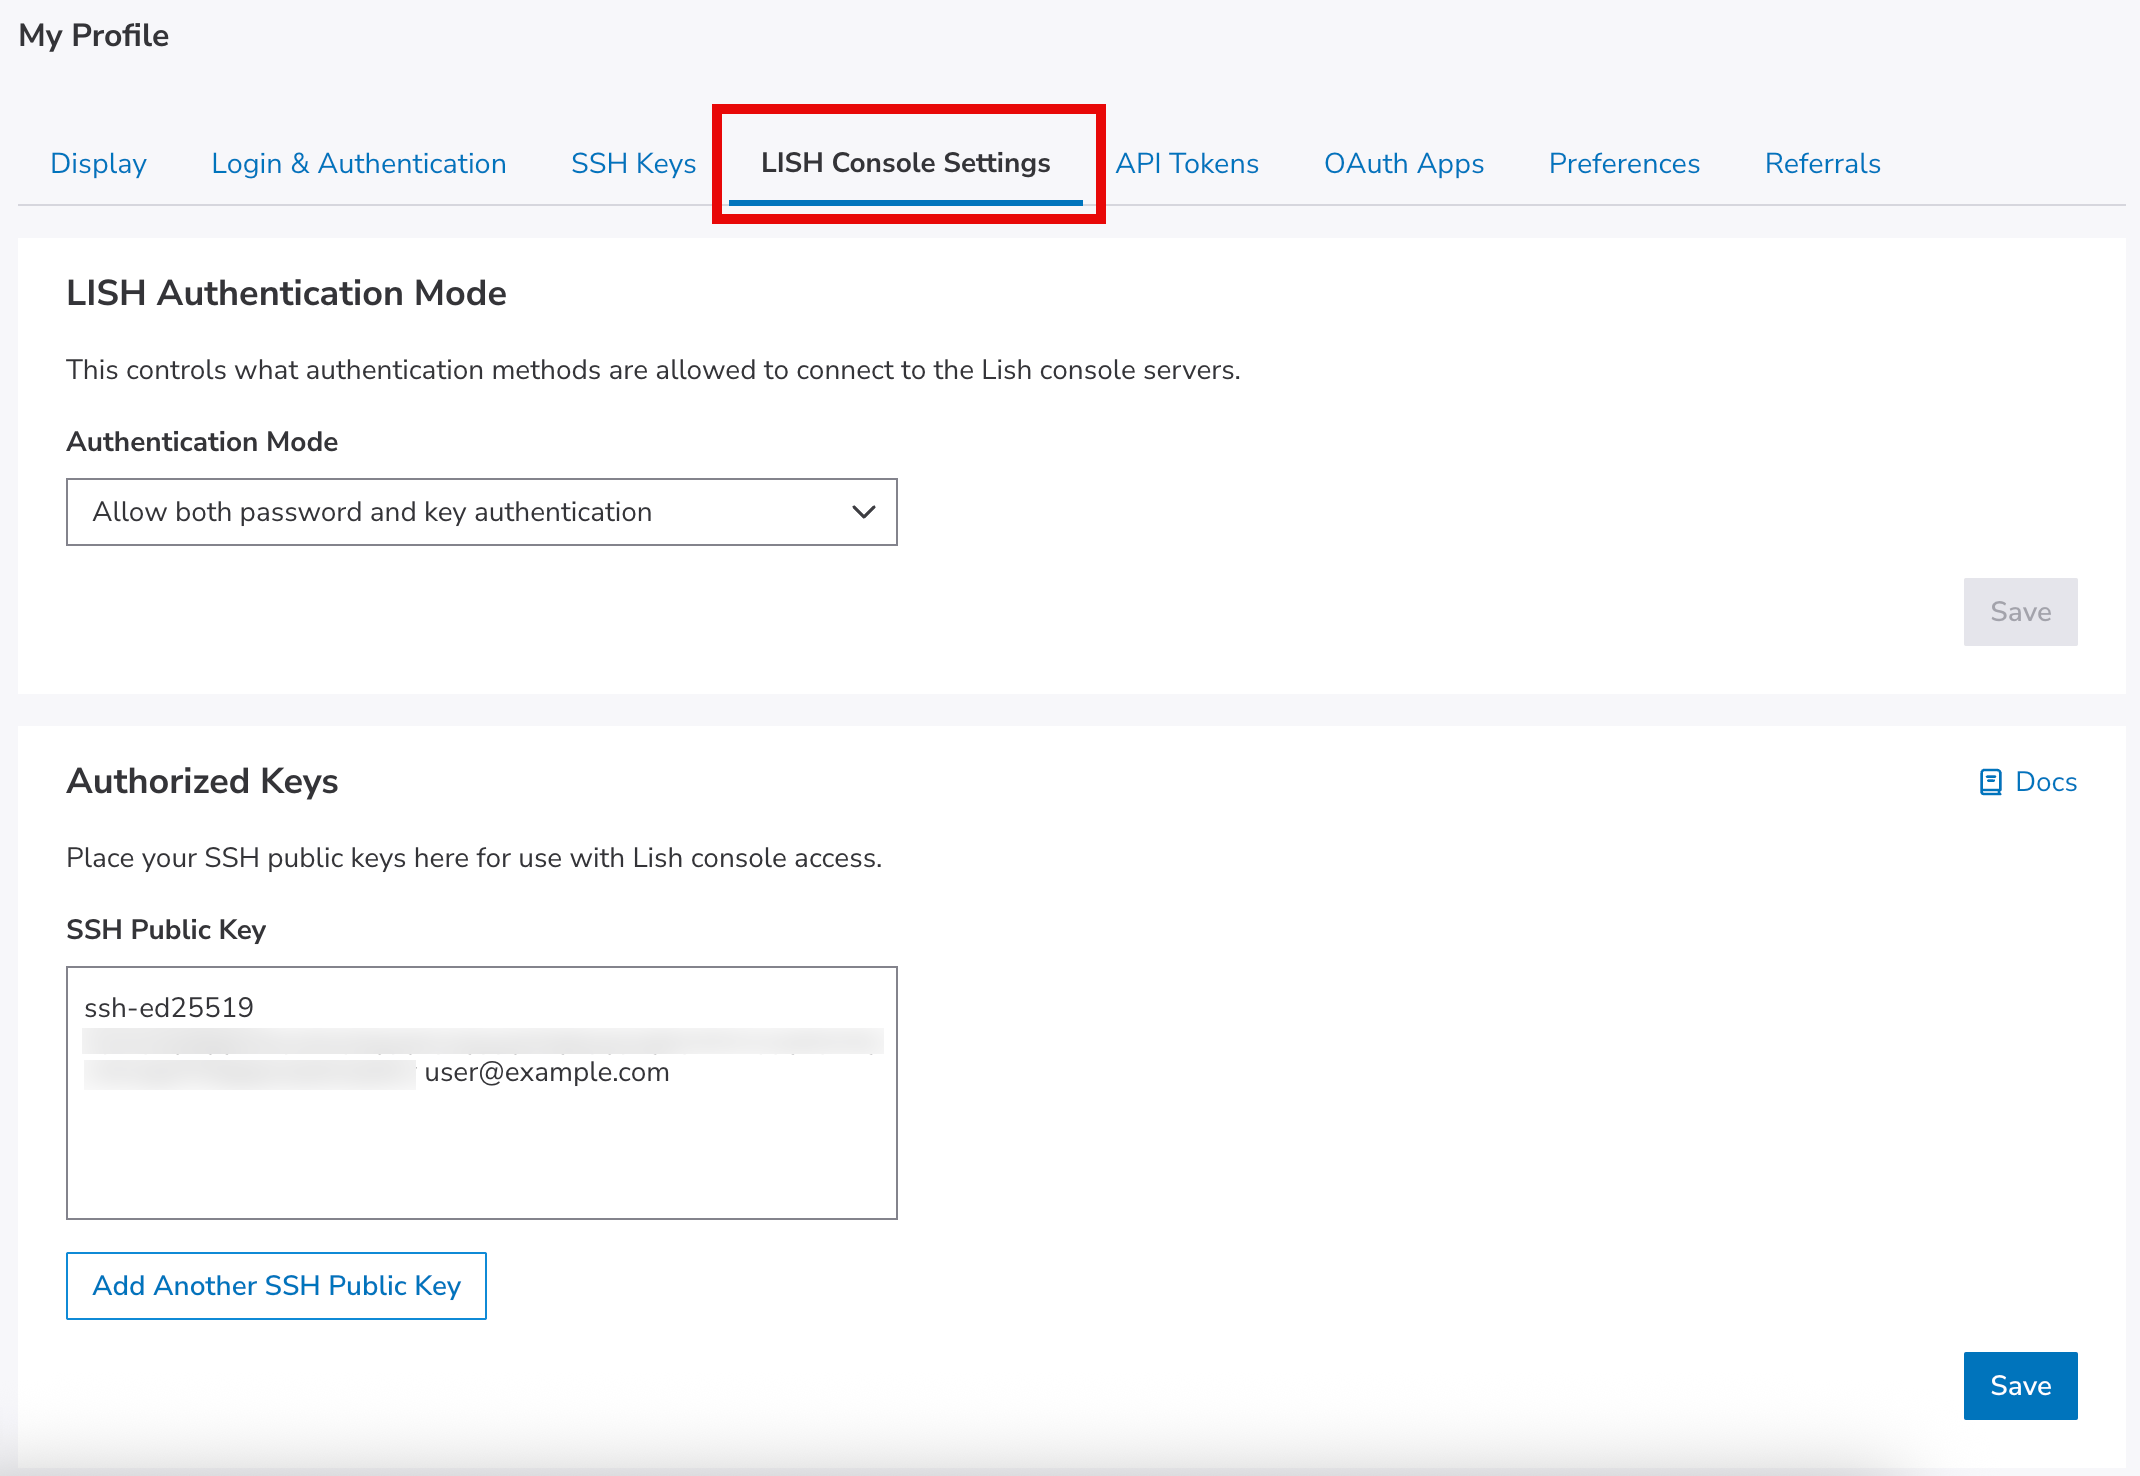Click the Authorized Keys heading
The height and width of the screenshot is (1476, 2140).
coord(202,781)
